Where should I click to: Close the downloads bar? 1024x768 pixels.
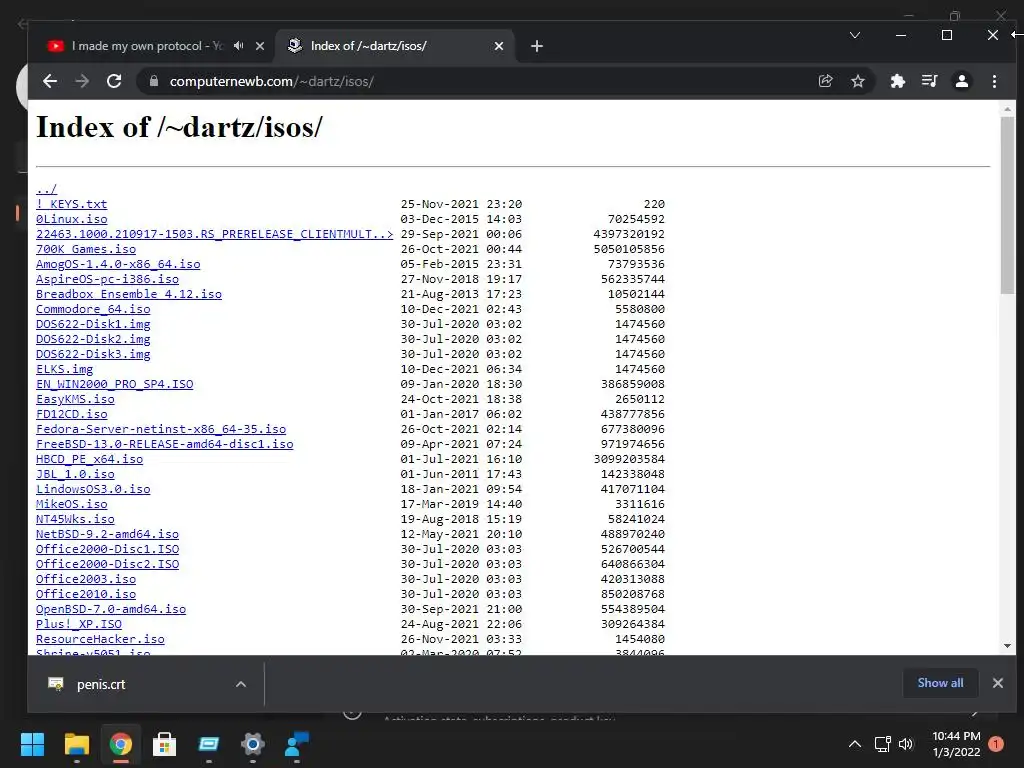(998, 683)
